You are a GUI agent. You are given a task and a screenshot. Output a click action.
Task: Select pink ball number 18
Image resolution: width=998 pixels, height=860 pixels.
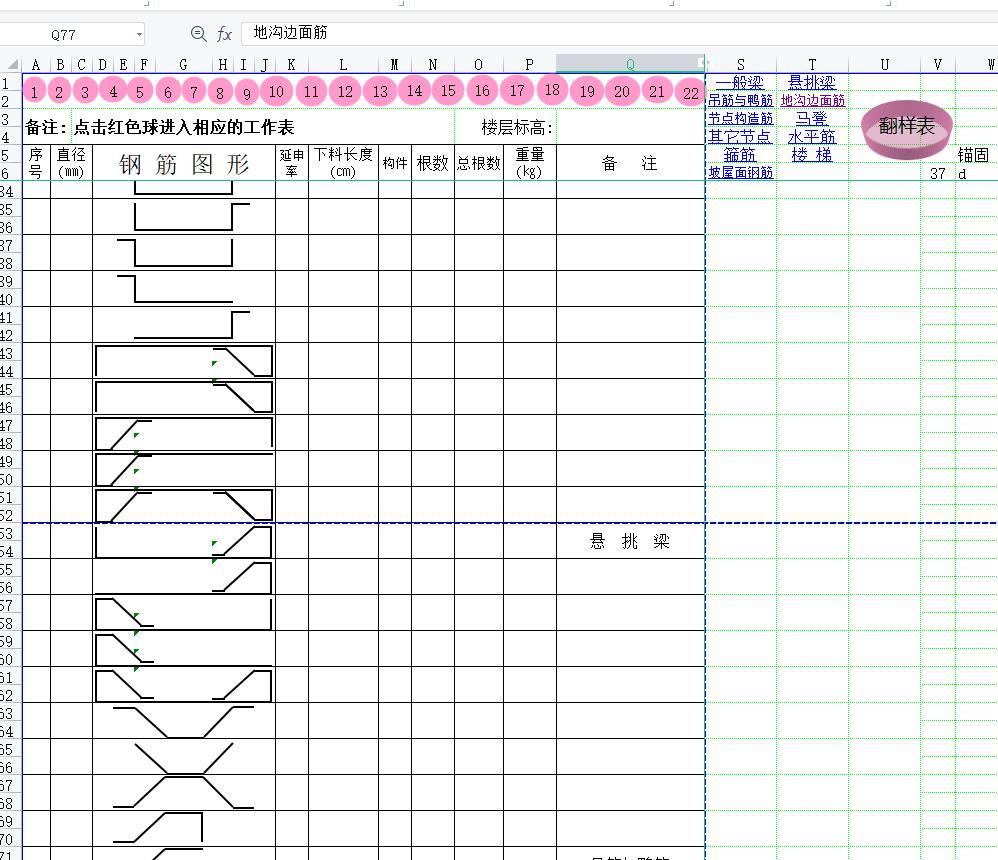552,89
